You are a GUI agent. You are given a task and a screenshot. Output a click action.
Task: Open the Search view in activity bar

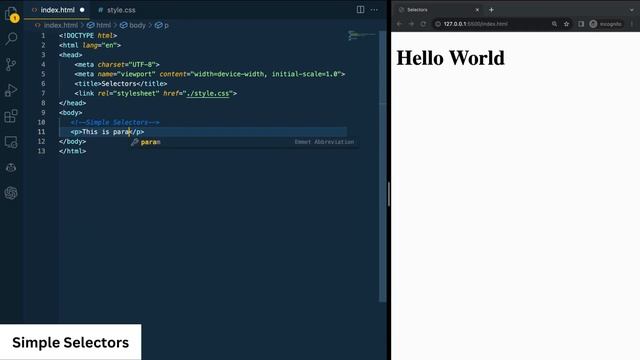[x=11, y=39]
